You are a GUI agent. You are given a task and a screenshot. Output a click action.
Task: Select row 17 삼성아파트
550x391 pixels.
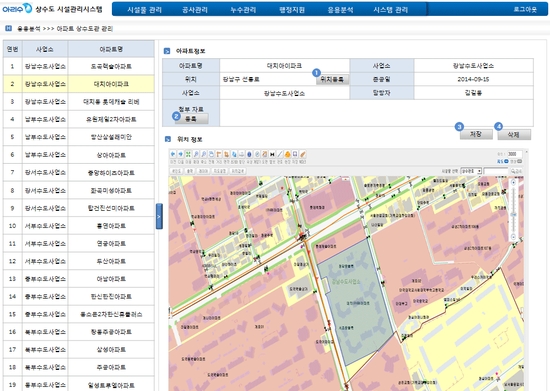coord(79,350)
